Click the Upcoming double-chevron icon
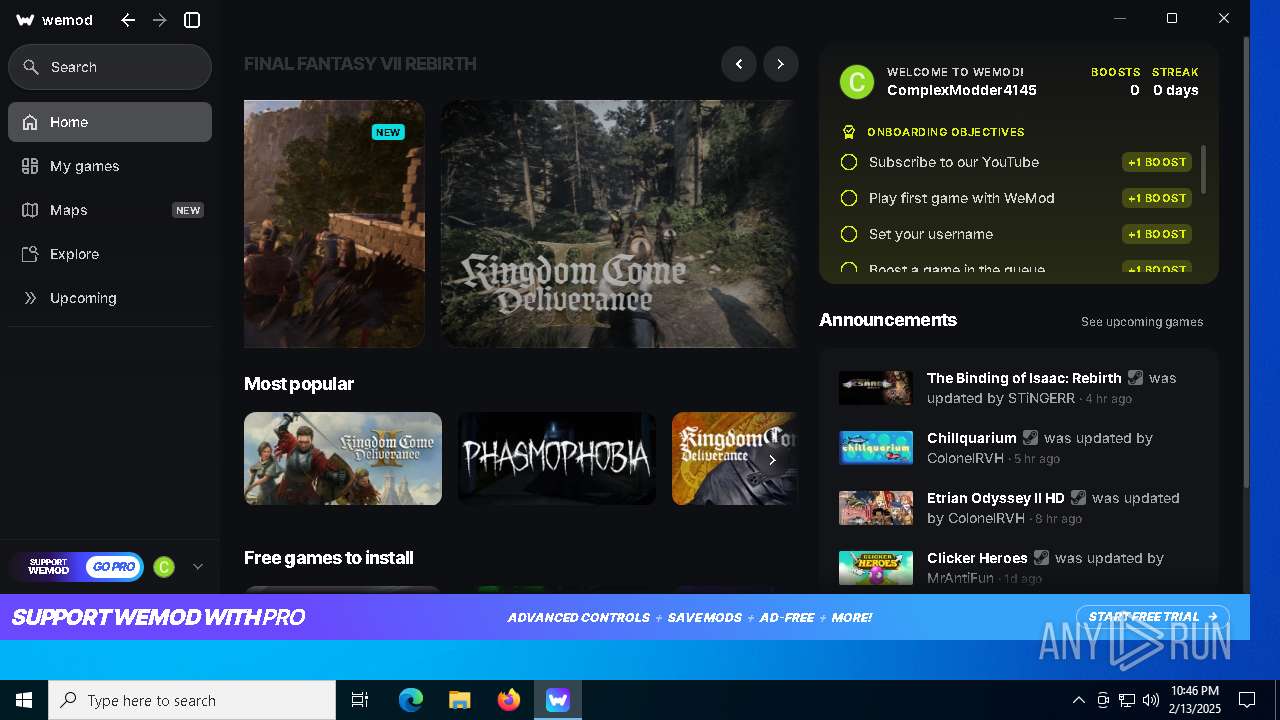1280x720 pixels. (x=30, y=298)
